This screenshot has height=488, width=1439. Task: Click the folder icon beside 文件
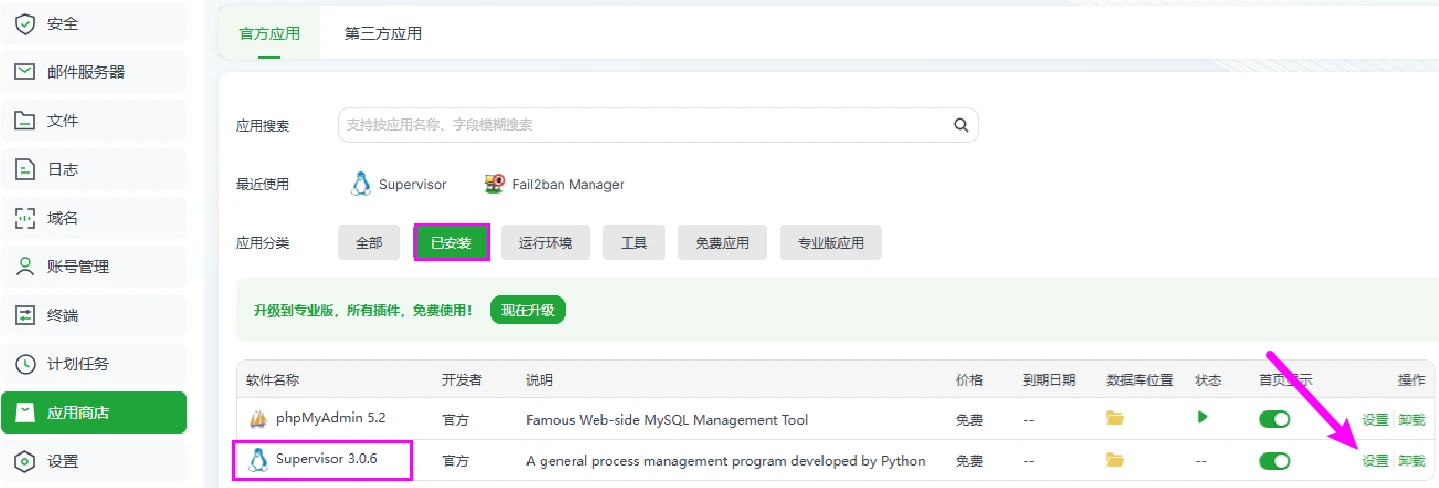coord(25,121)
